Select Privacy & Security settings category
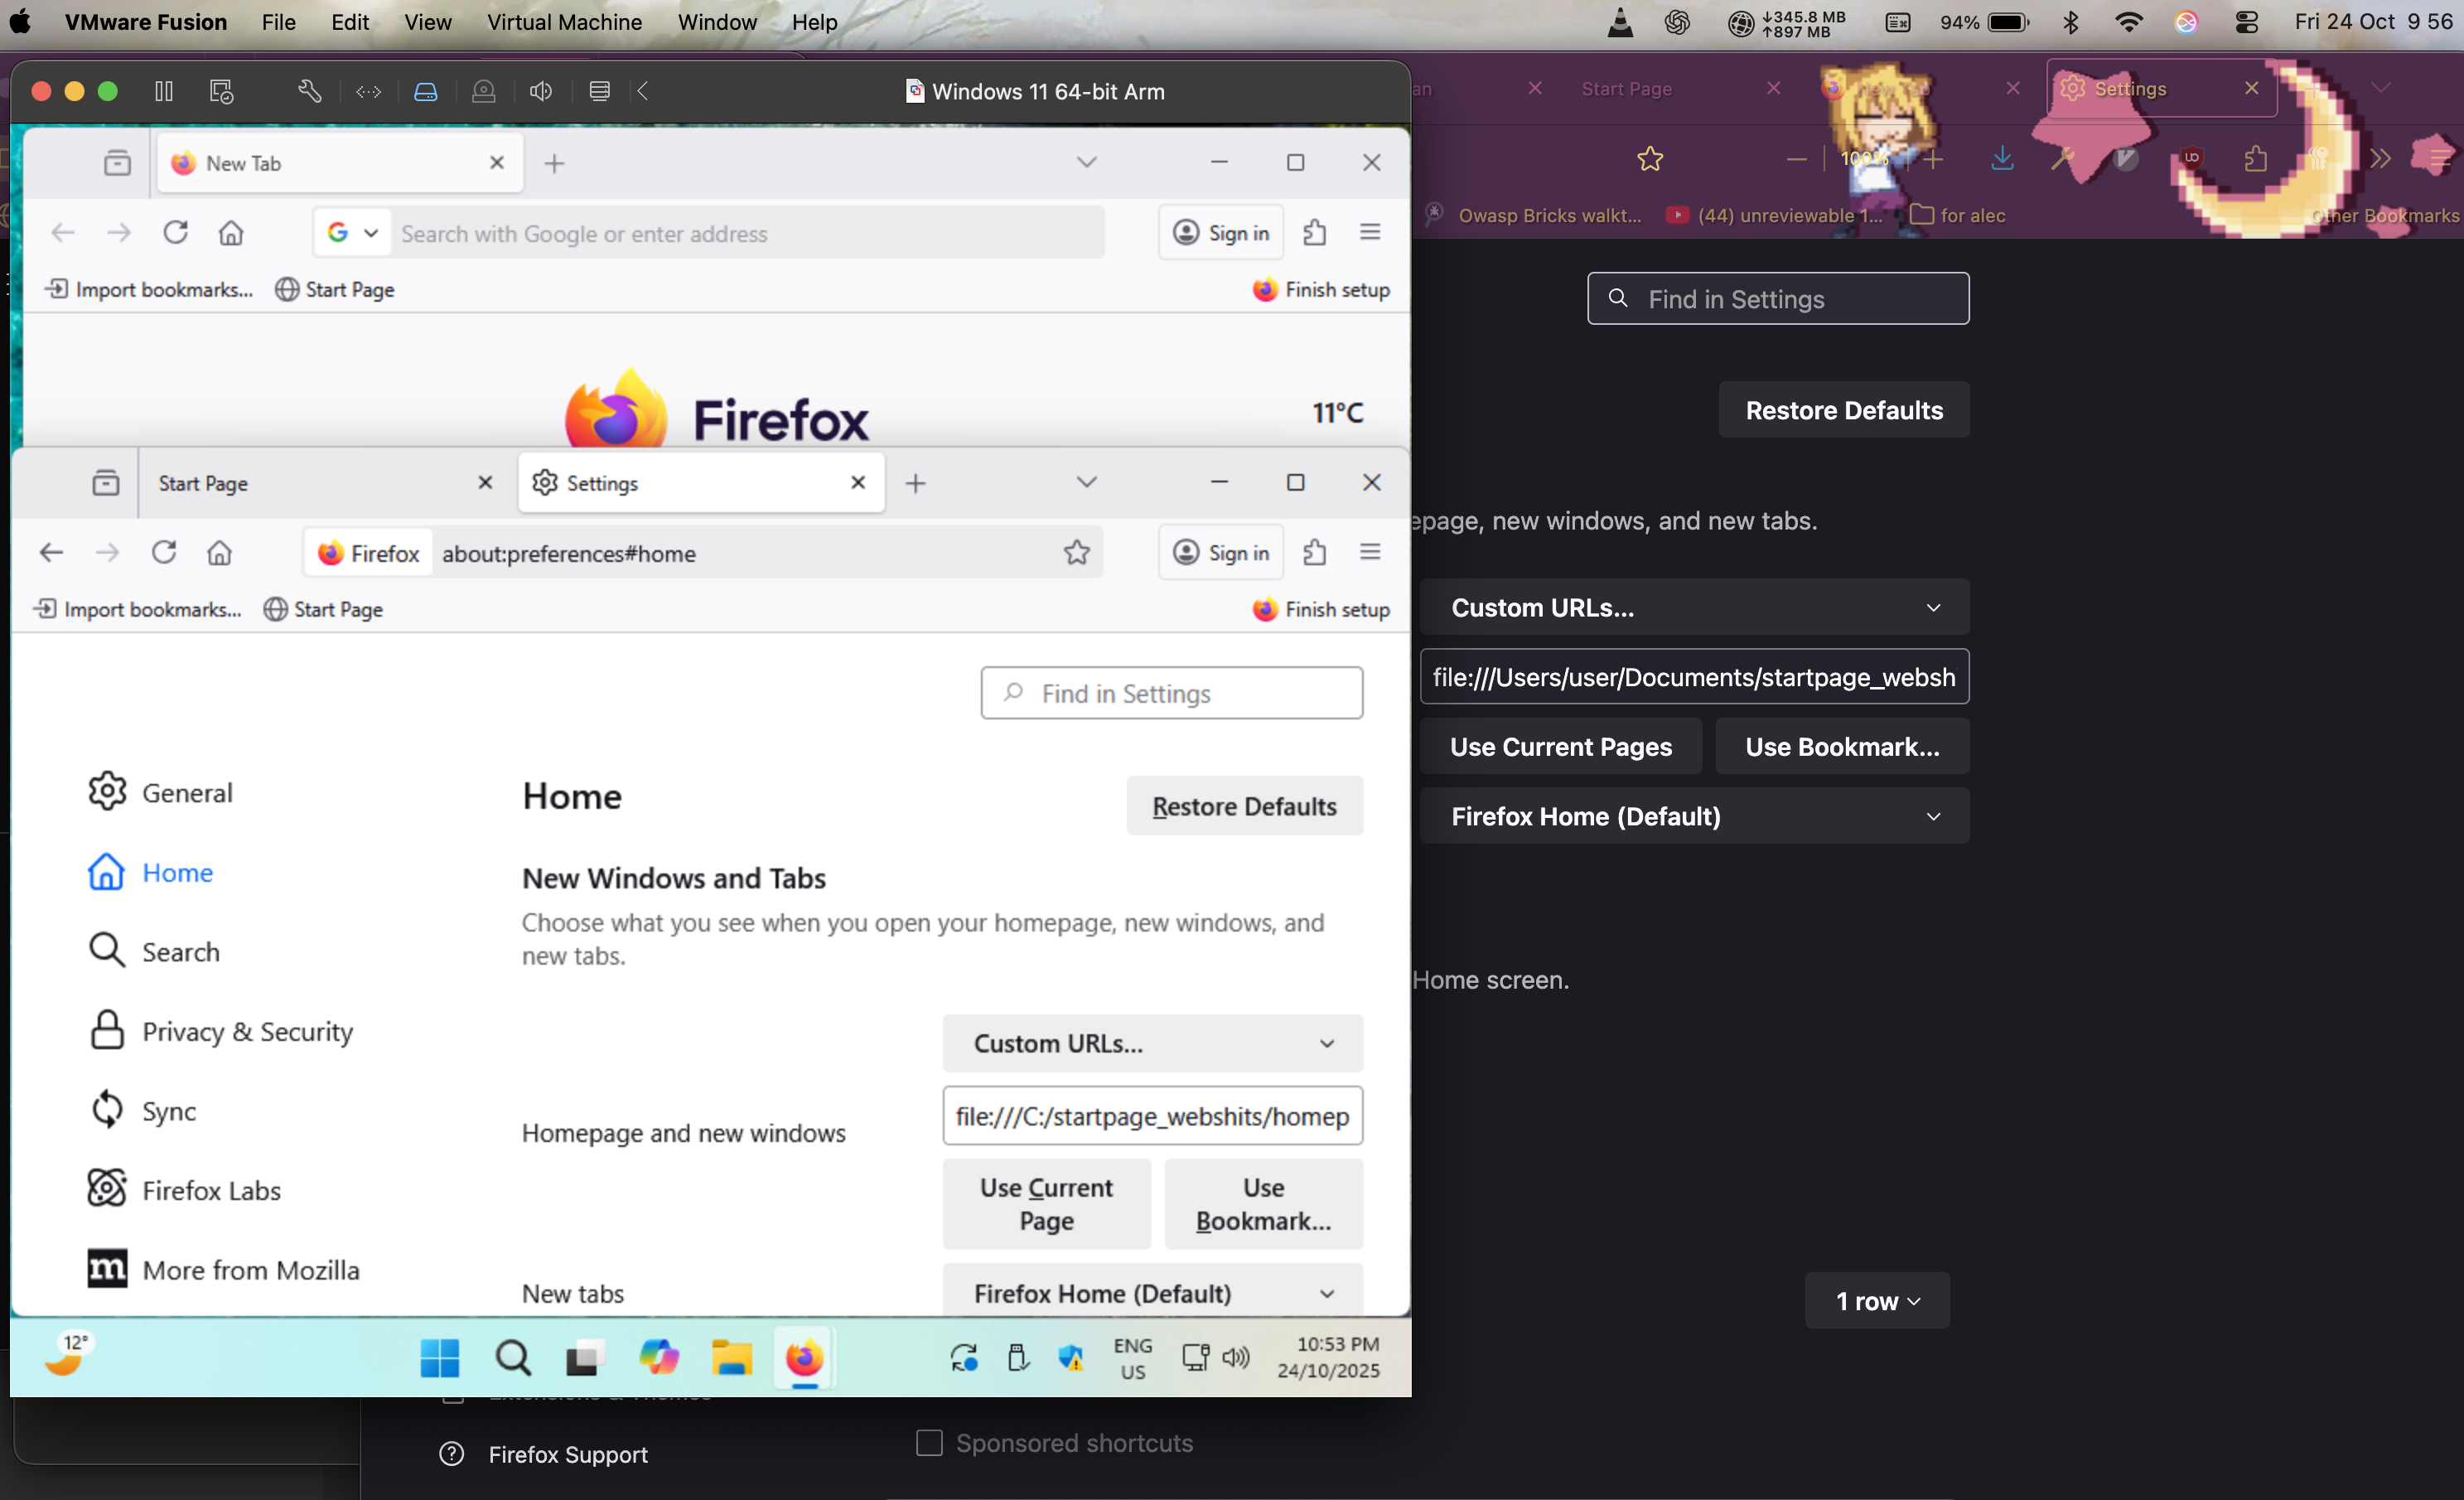 click(x=247, y=1031)
